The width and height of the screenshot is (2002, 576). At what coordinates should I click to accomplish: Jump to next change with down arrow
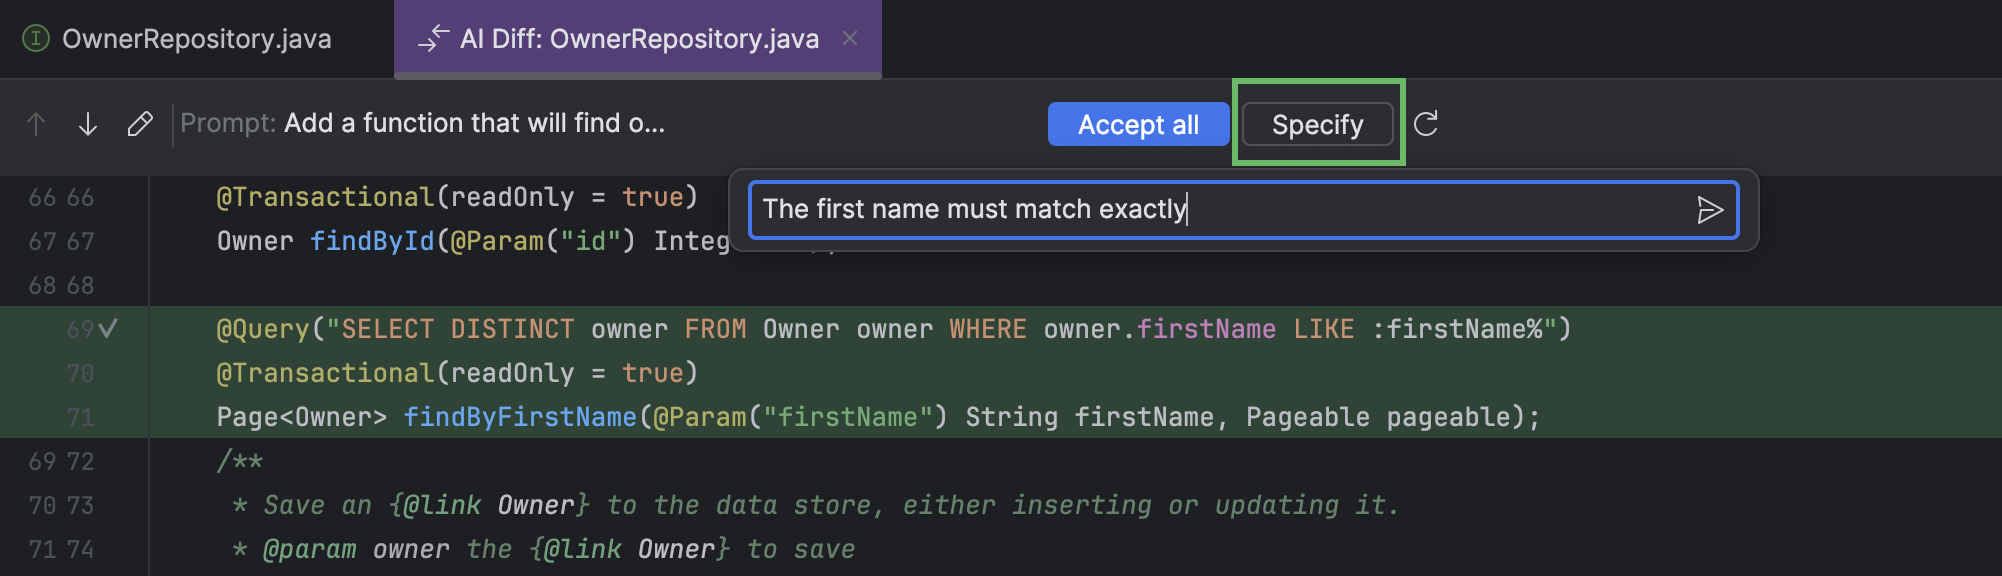[88, 124]
